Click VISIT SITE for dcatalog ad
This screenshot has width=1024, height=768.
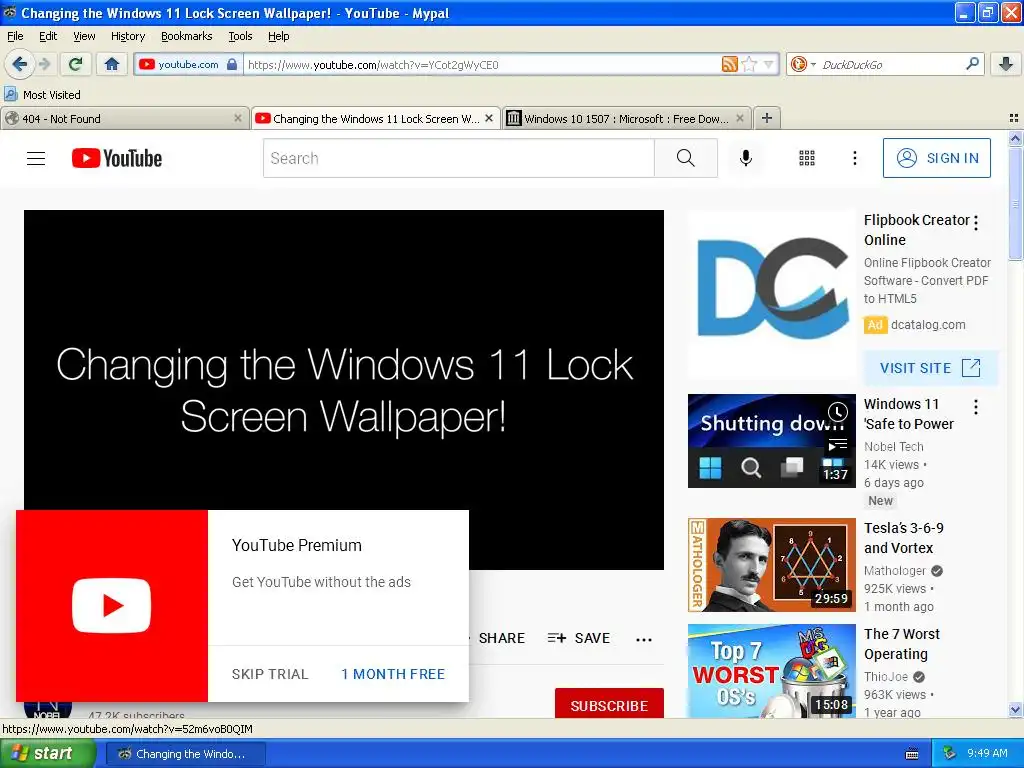tap(930, 368)
